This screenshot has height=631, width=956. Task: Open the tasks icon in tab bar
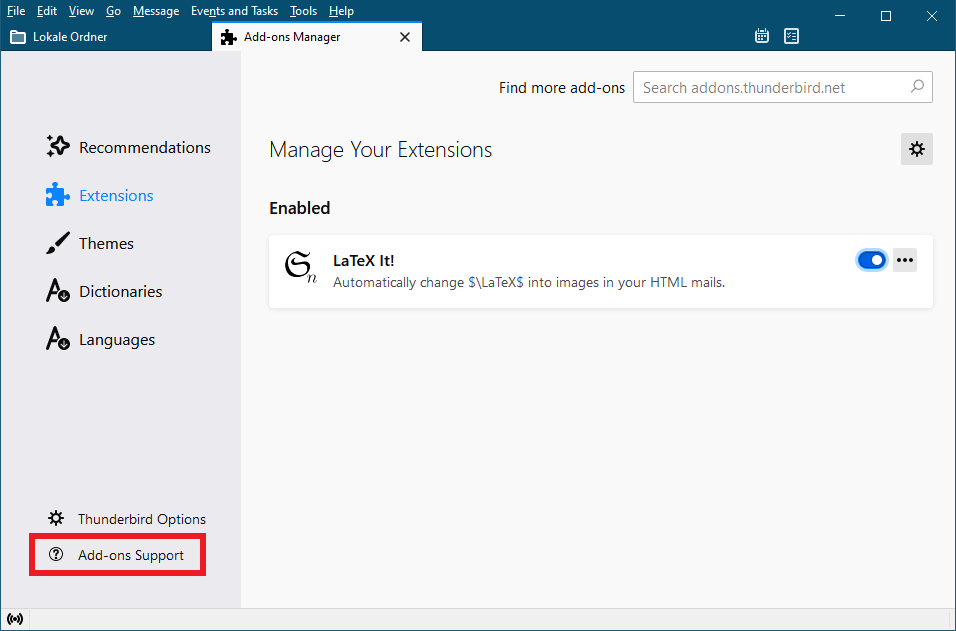[x=792, y=37]
